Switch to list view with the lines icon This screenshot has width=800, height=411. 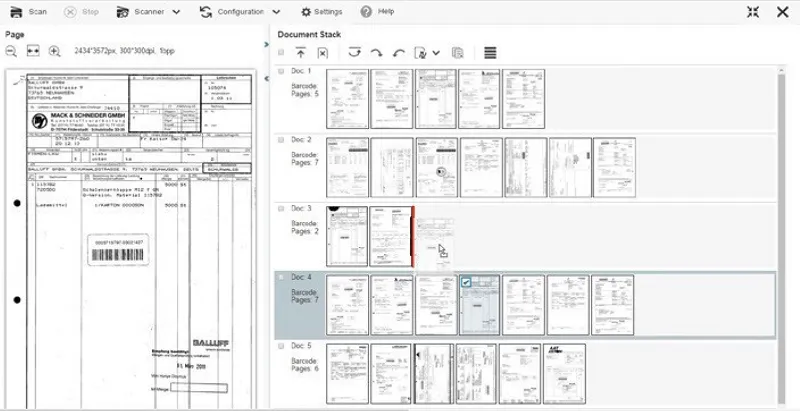coord(490,53)
